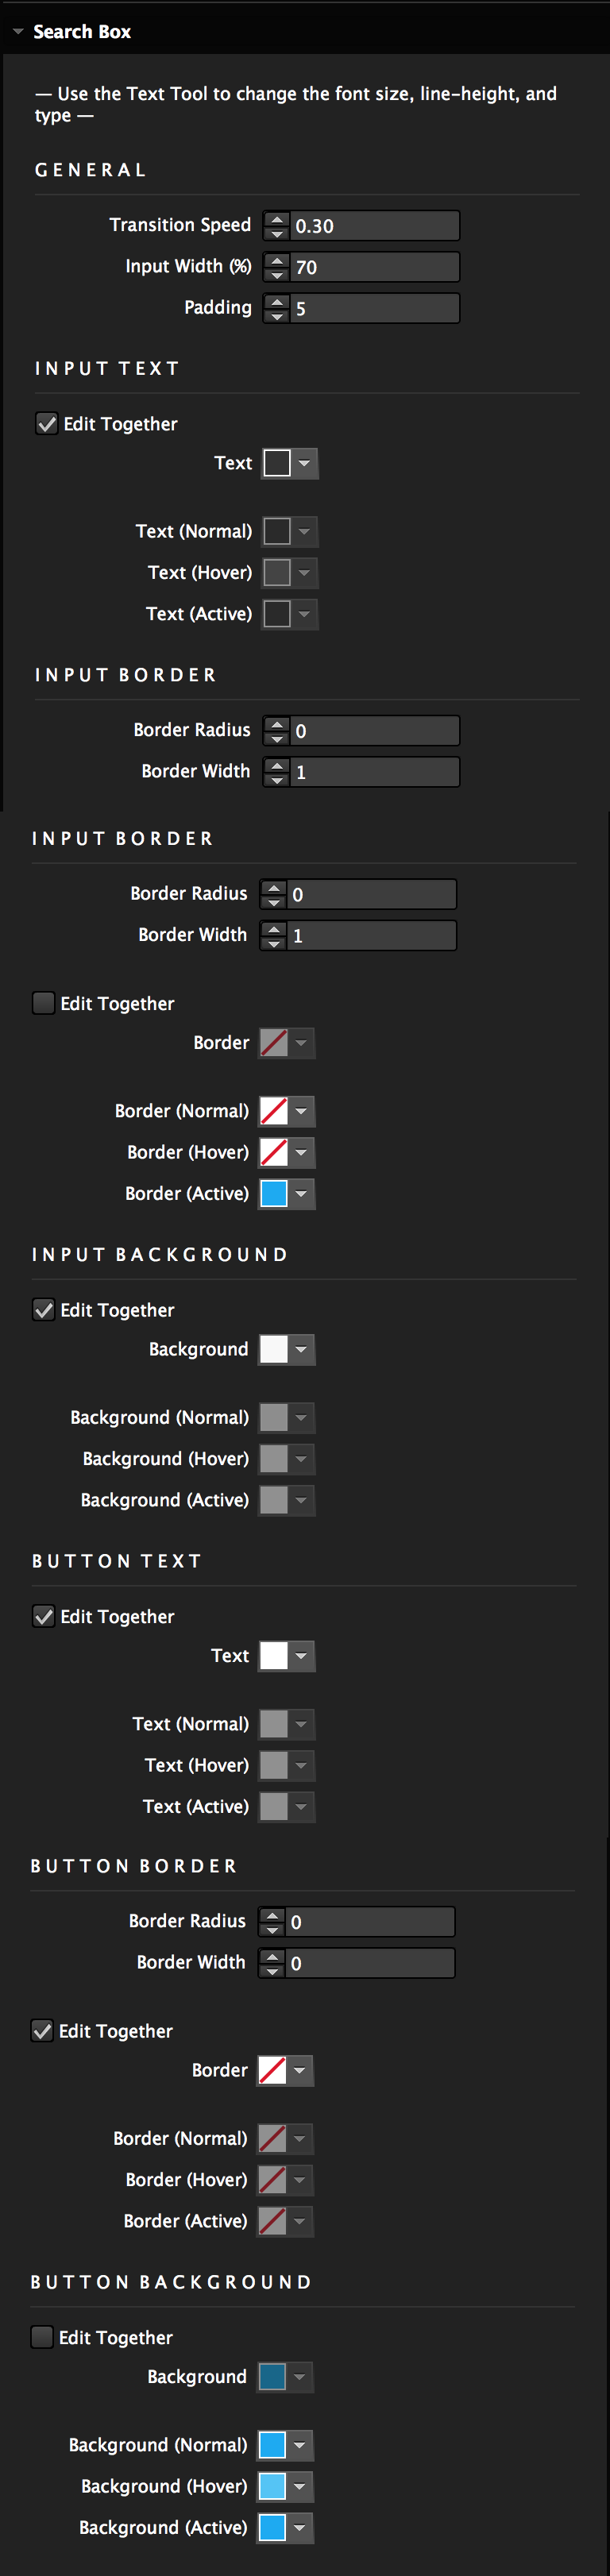Screen dimensions: 610x2576
Task: Open the Button Text section's Text swatch dropdown arrow
Action: (302, 1656)
